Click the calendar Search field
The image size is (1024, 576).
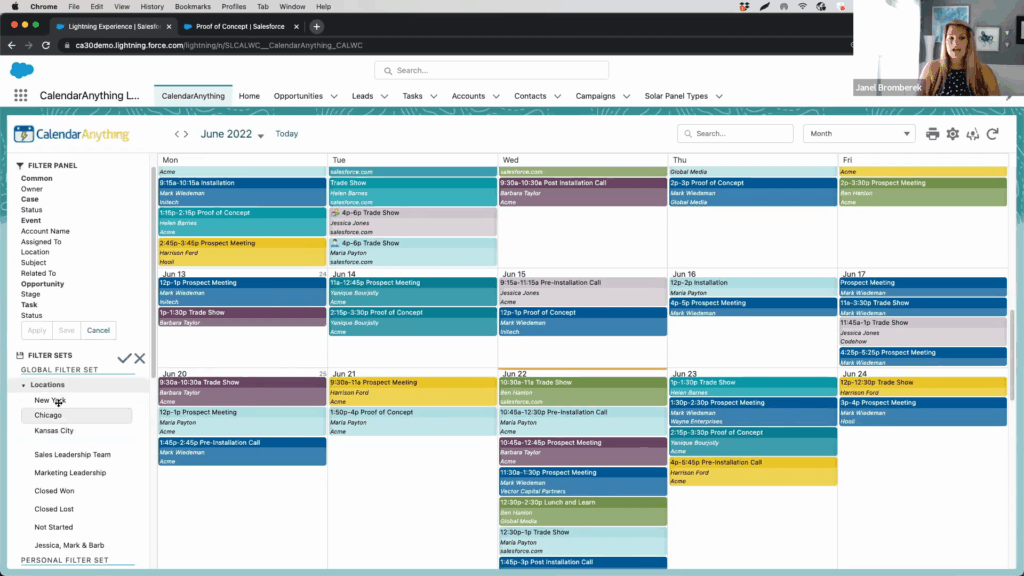[x=735, y=134]
